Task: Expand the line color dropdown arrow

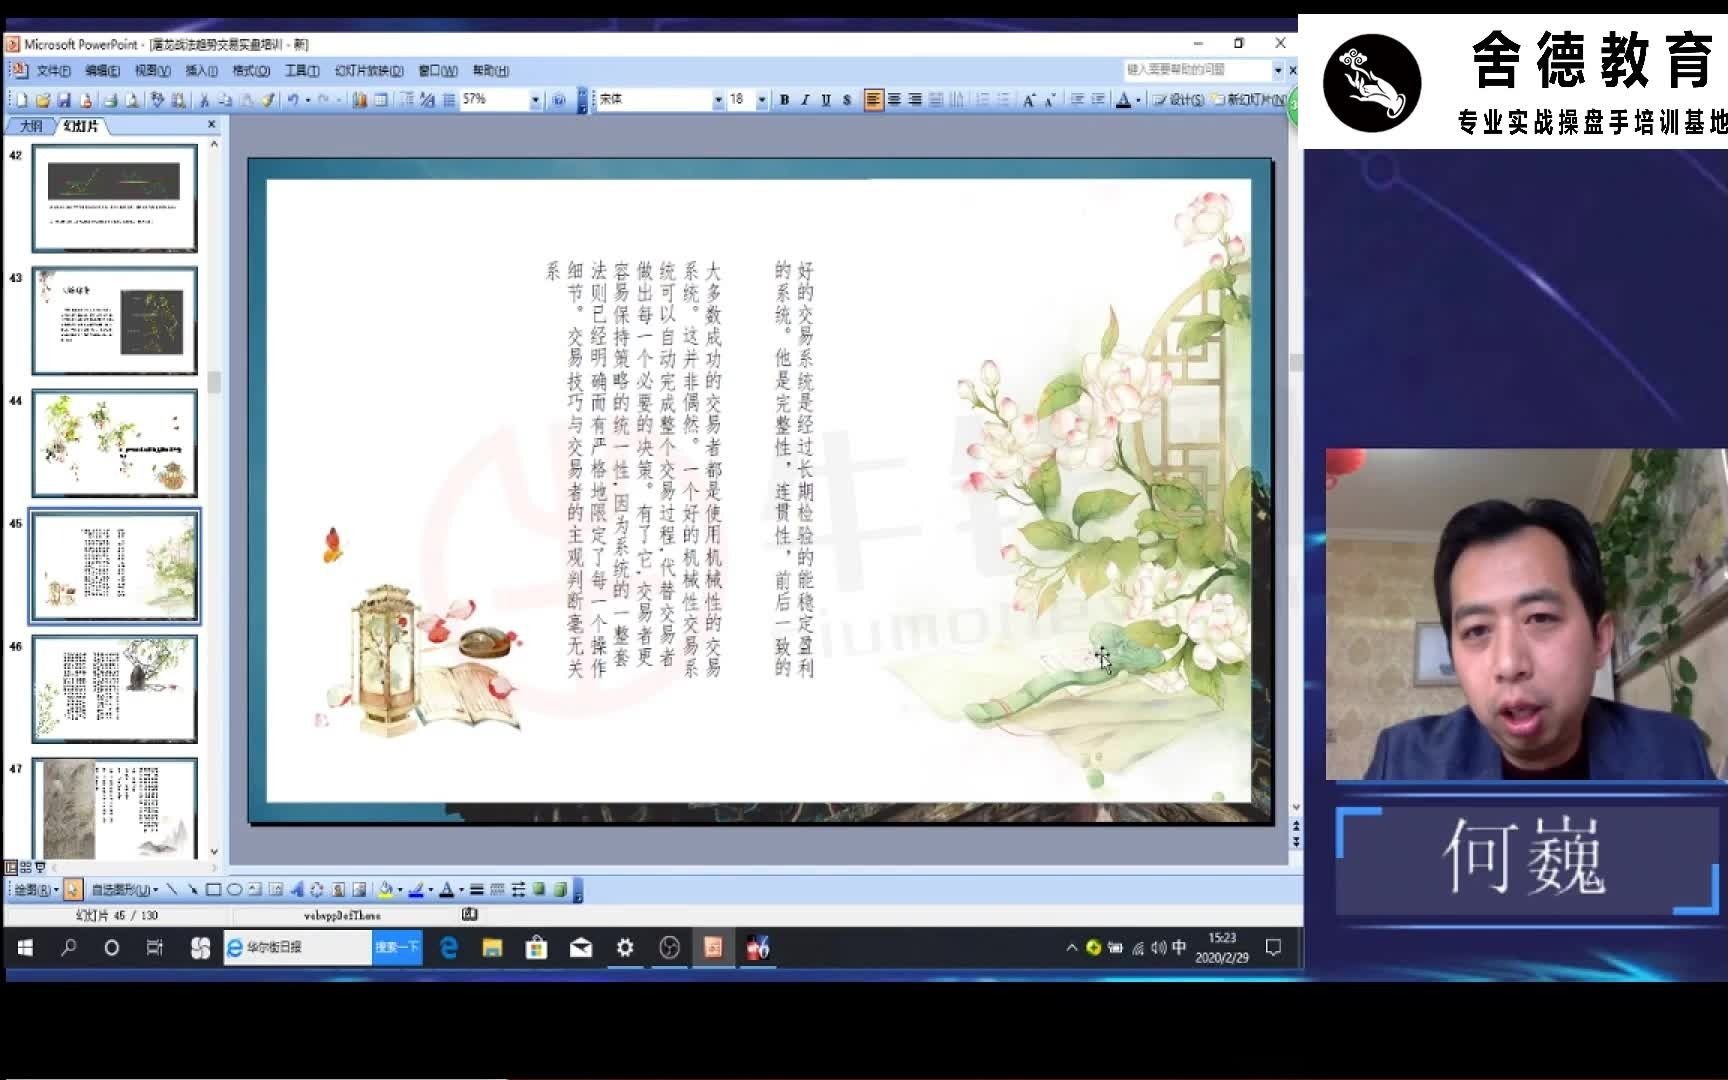Action: (x=431, y=890)
